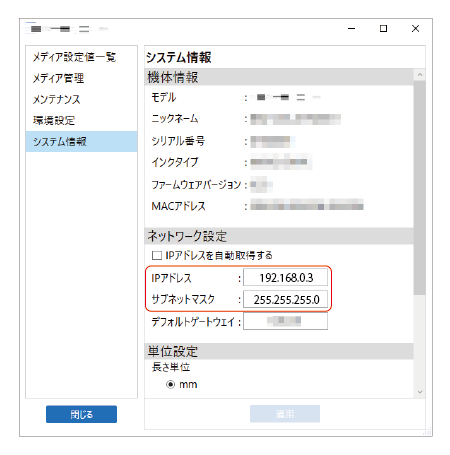Close the window with the X icon
The image size is (450, 455).
415,29
